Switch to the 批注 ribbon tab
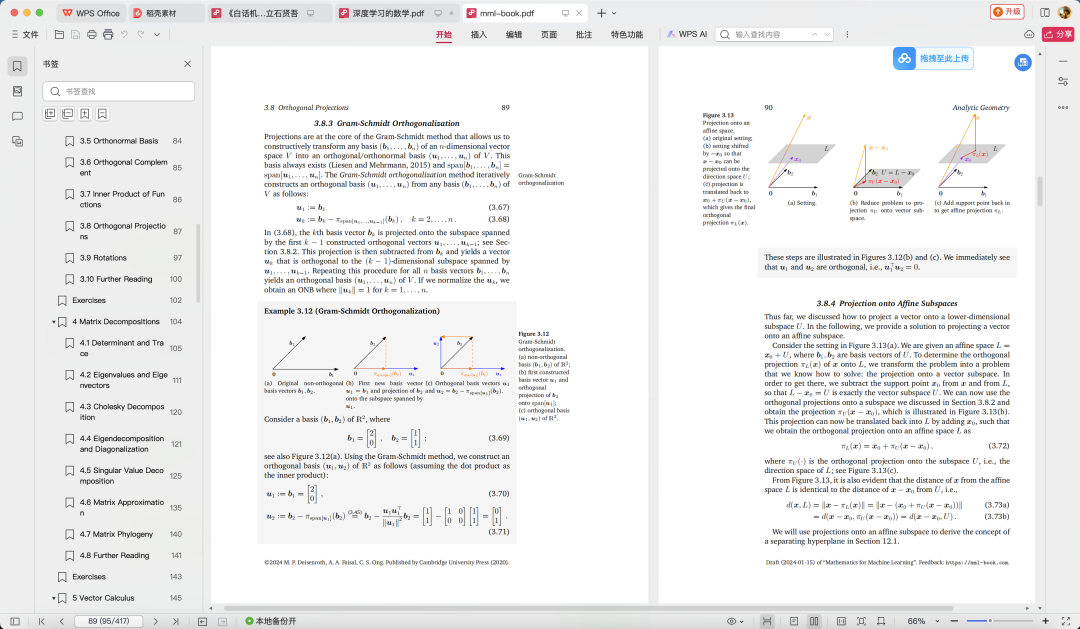 [584, 34]
